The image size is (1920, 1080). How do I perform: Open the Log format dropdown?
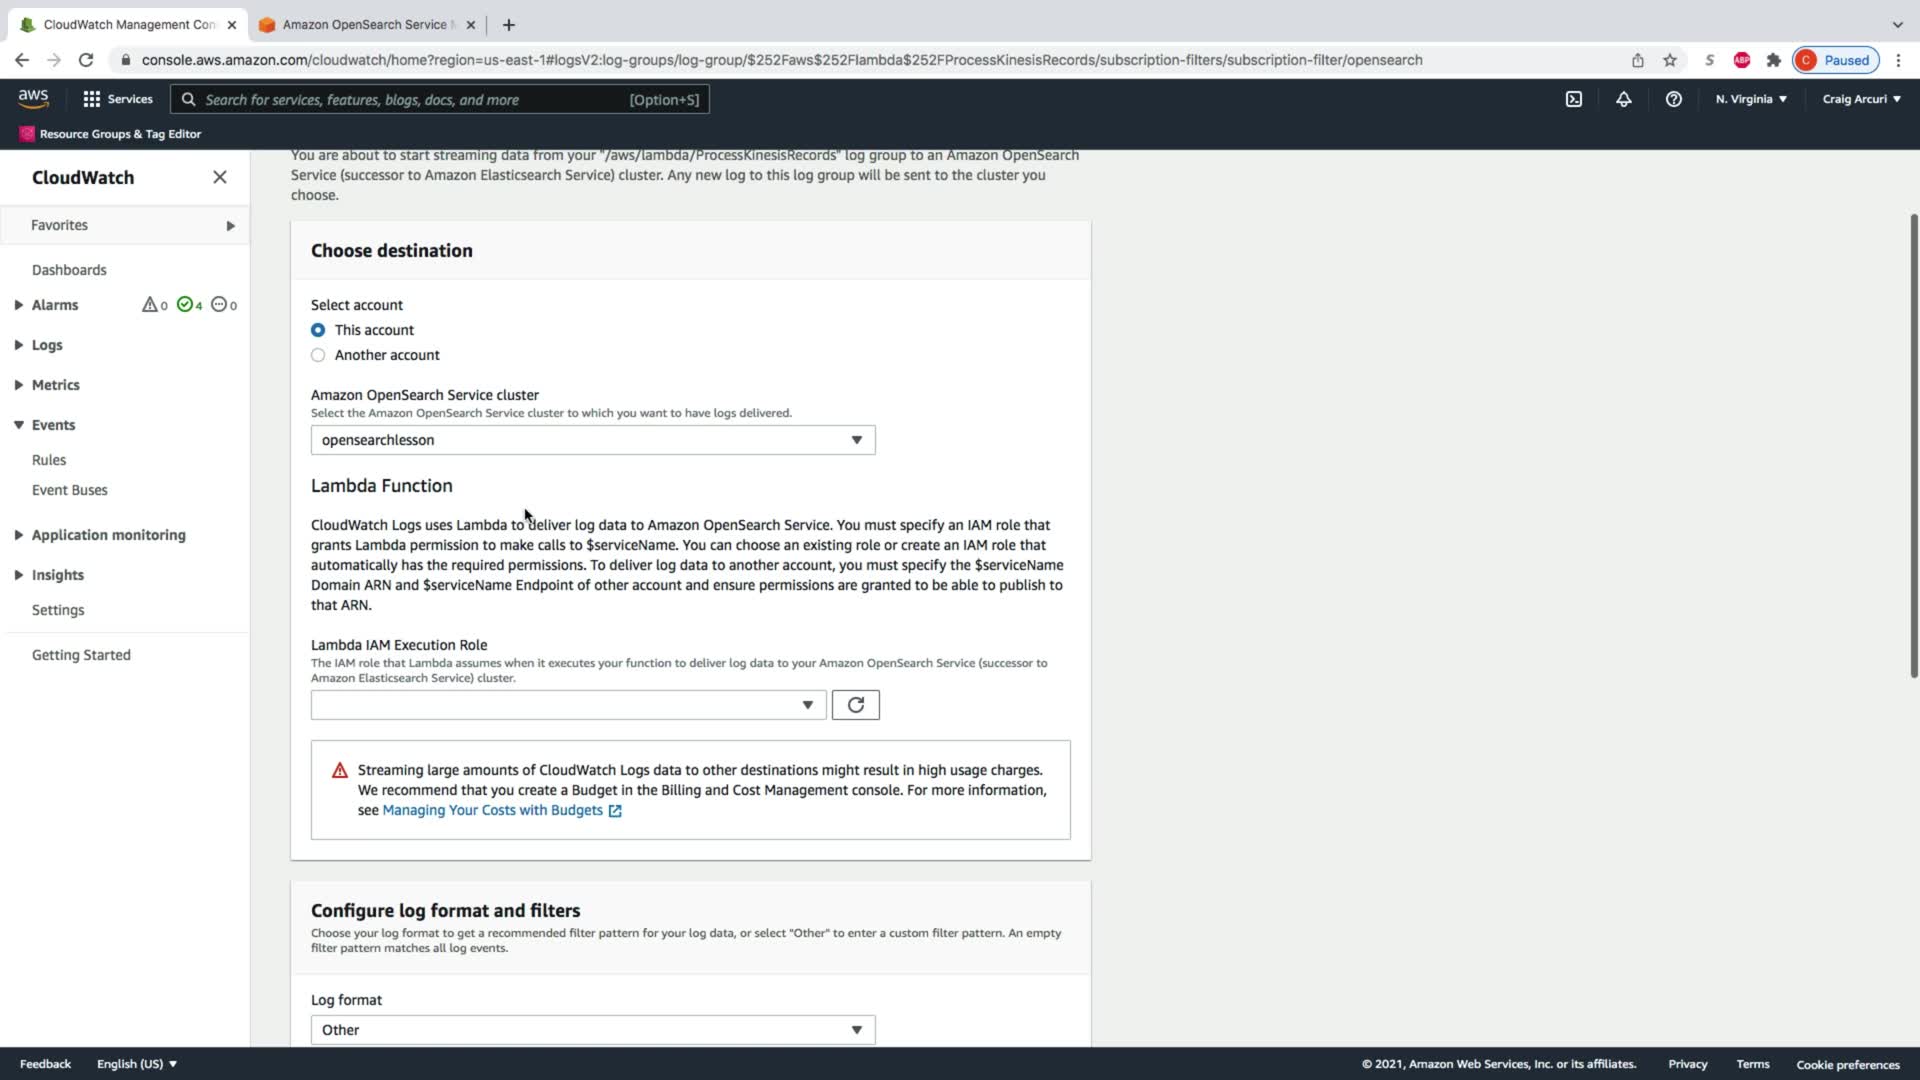592,1030
